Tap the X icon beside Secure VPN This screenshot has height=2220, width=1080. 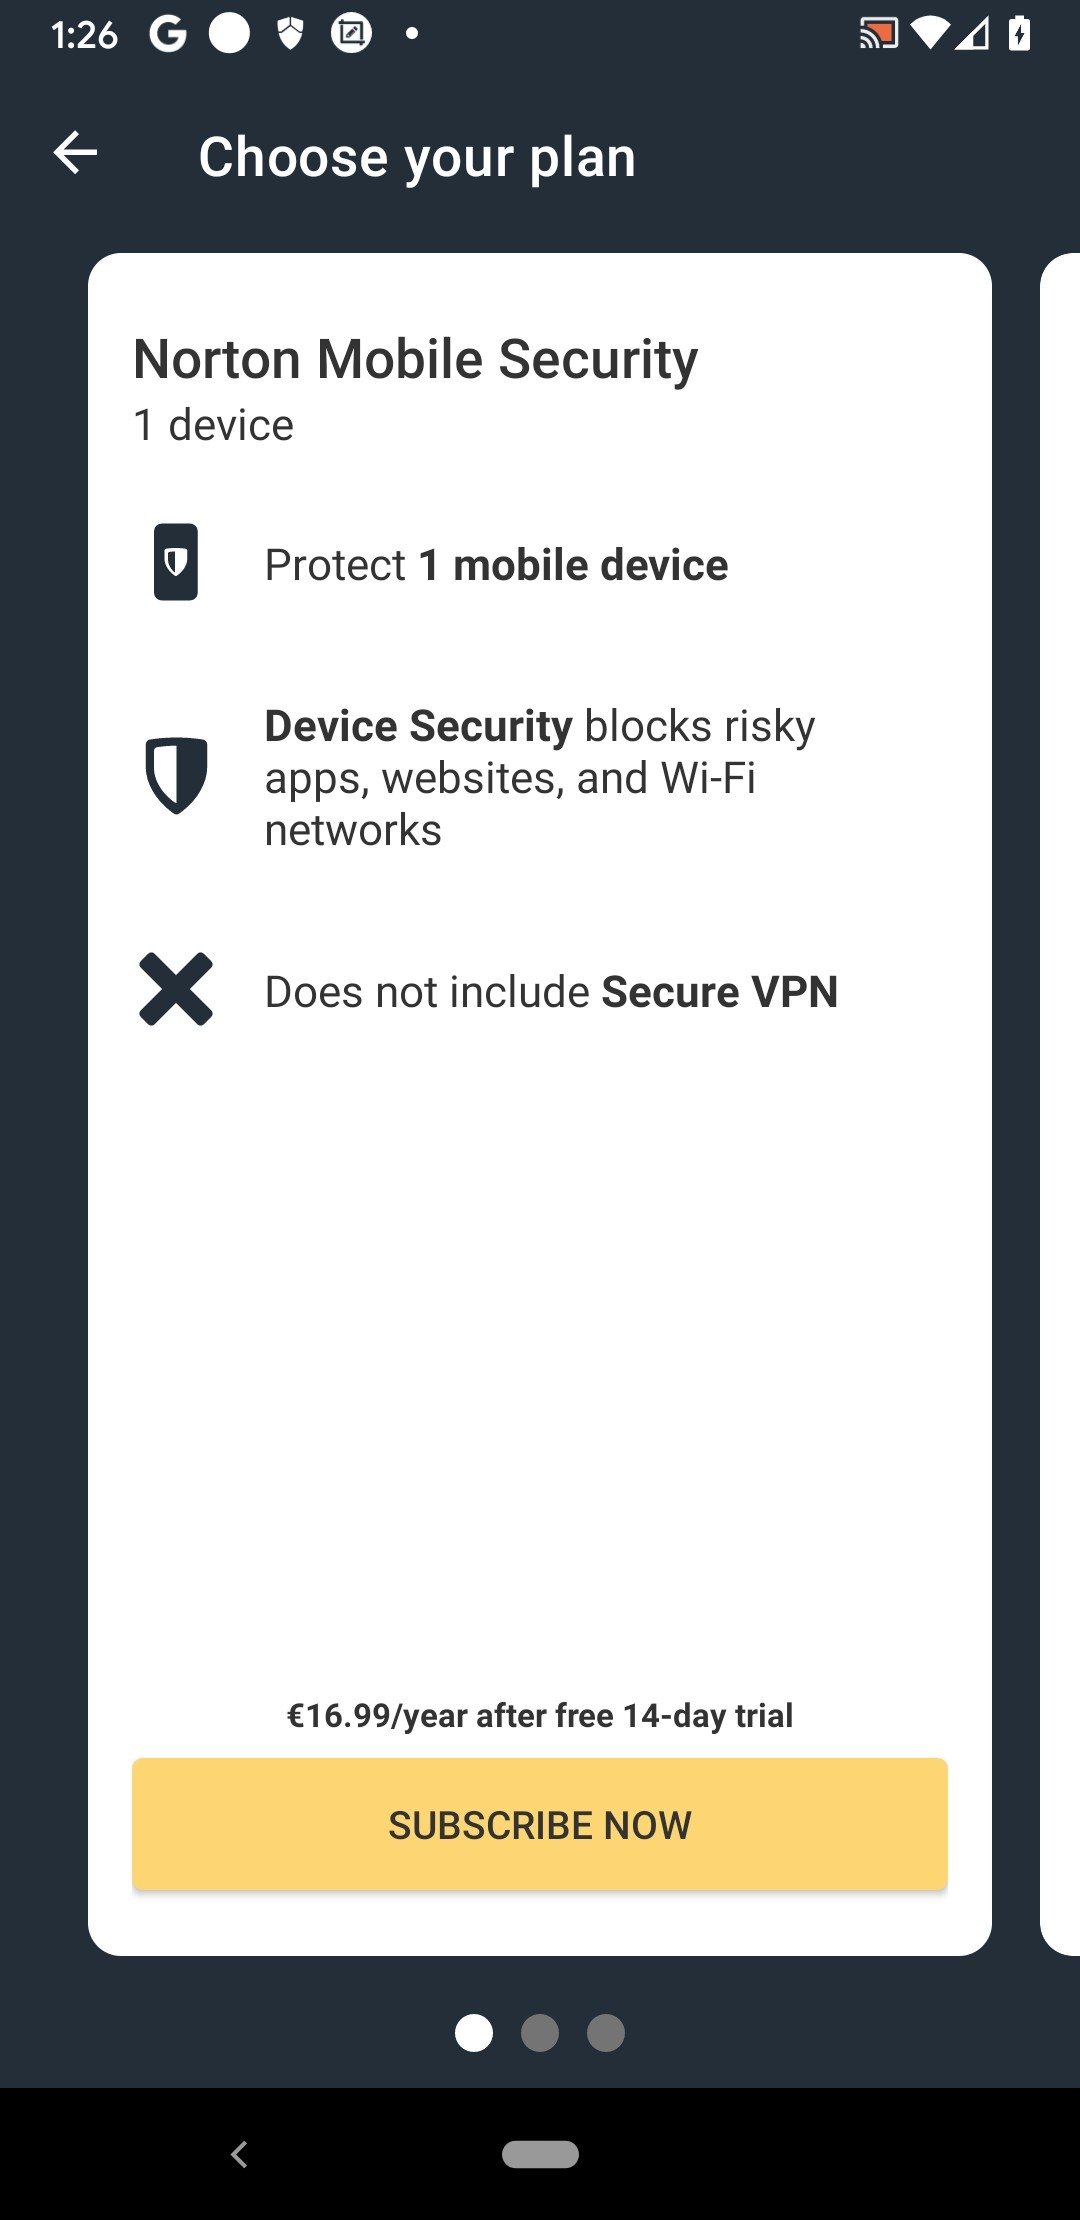point(176,989)
